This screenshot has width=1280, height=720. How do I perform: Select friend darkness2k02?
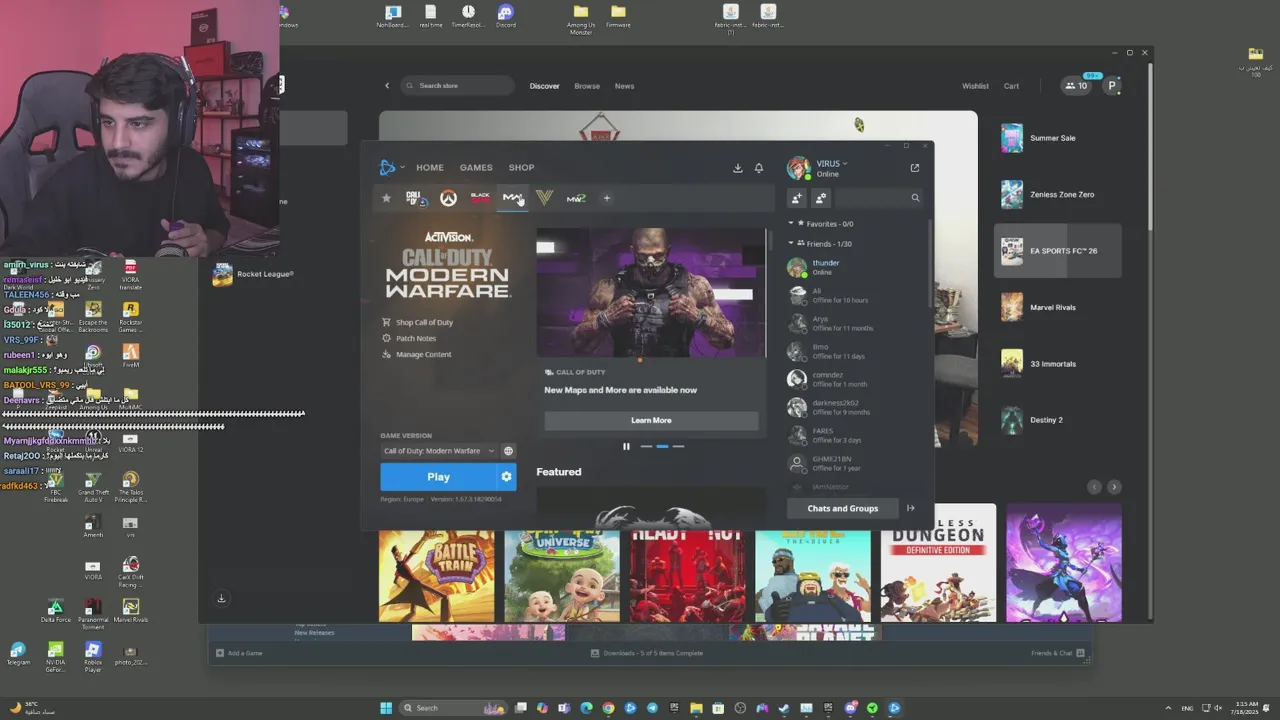(x=855, y=407)
